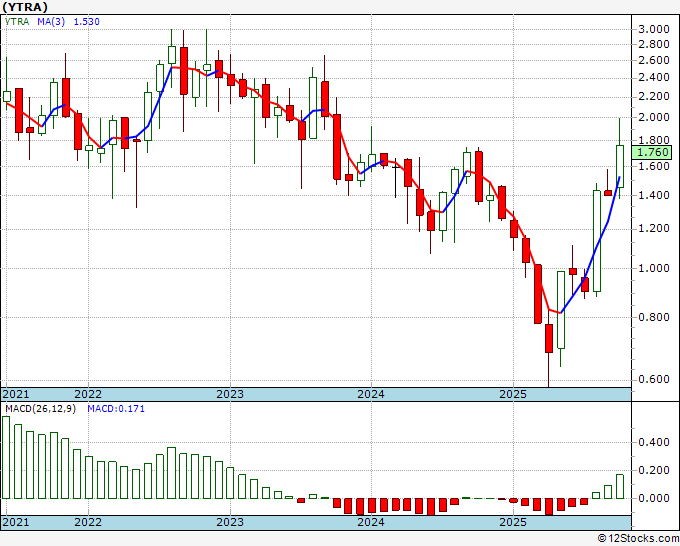Viewport: 680px width, 546px height.
Task: Click the MACD(26,12,9) panel label
Action: coord(40,409)
